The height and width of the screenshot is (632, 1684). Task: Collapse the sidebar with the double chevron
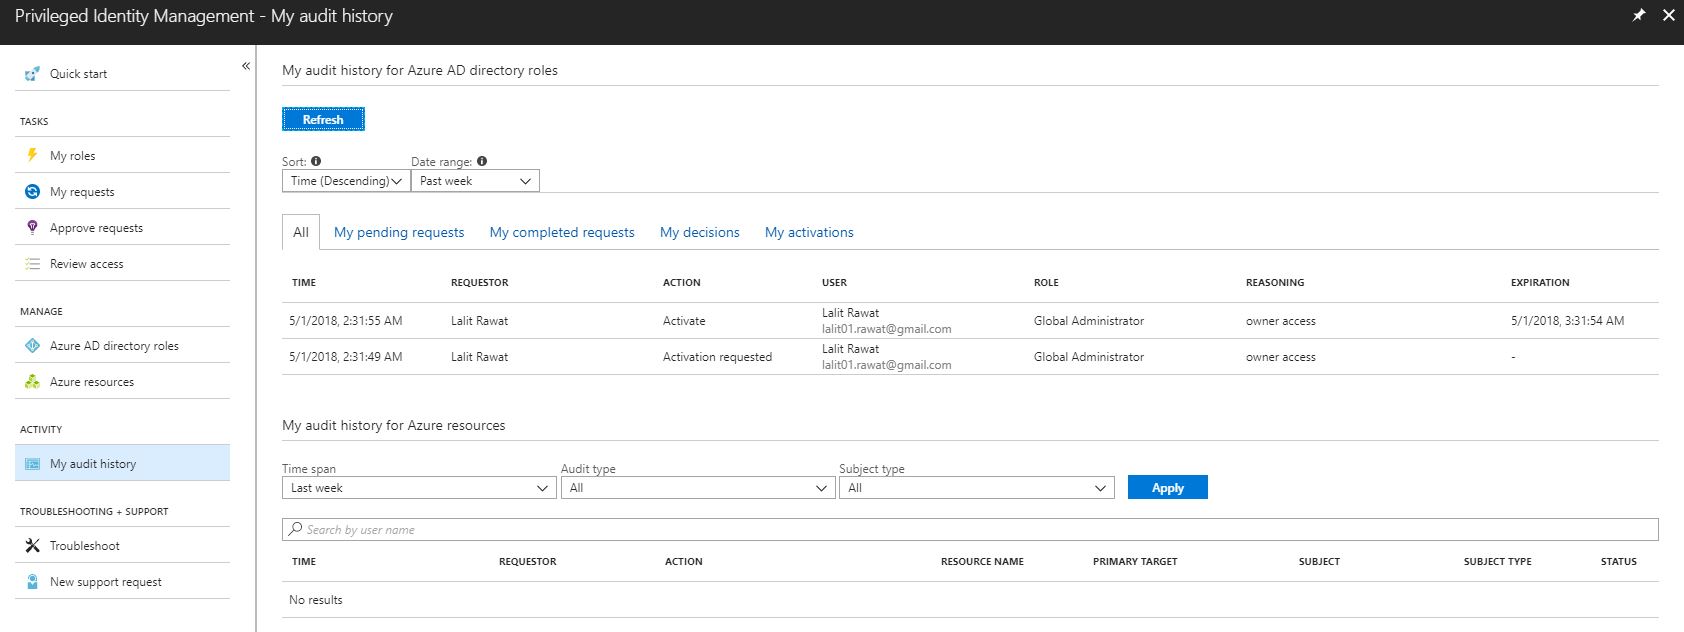tap(246, 66)
